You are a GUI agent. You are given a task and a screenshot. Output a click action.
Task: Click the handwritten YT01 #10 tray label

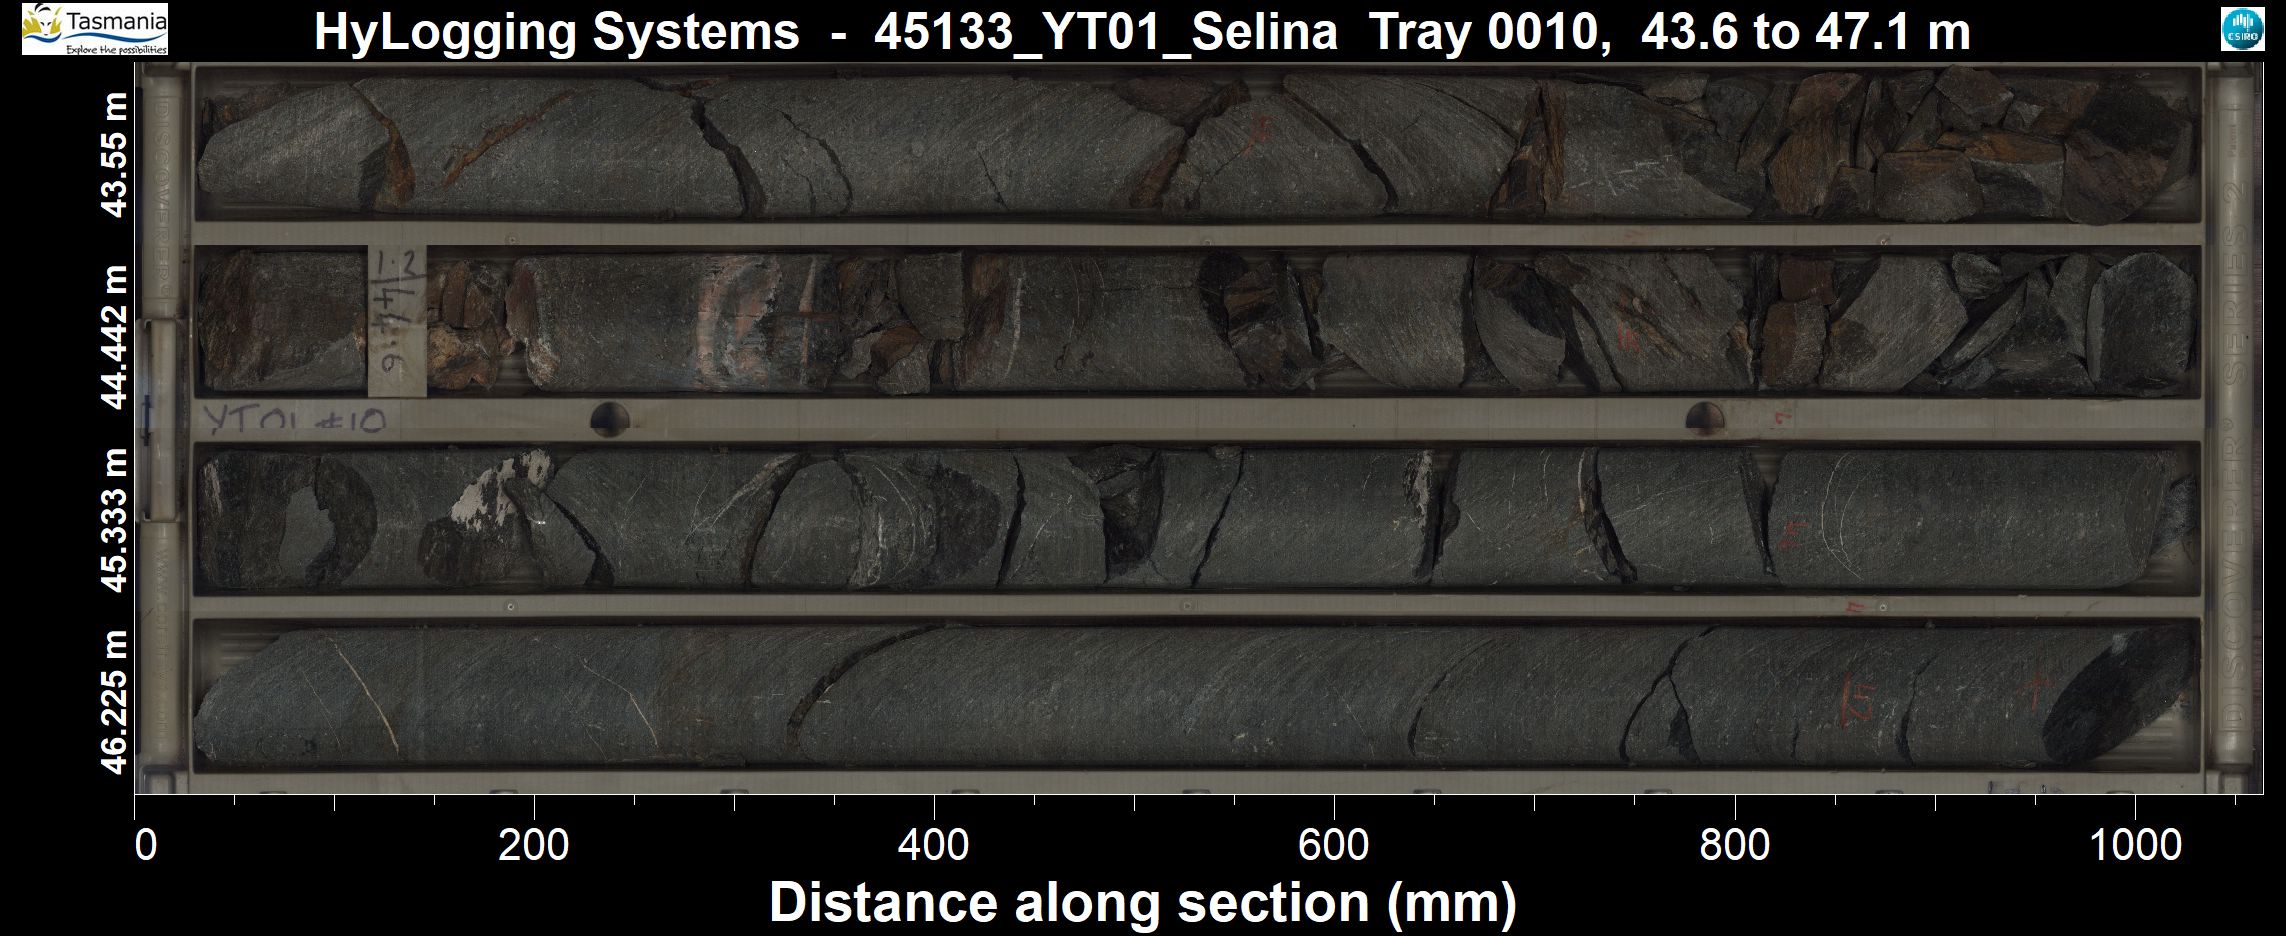click(x=295, y=420)
